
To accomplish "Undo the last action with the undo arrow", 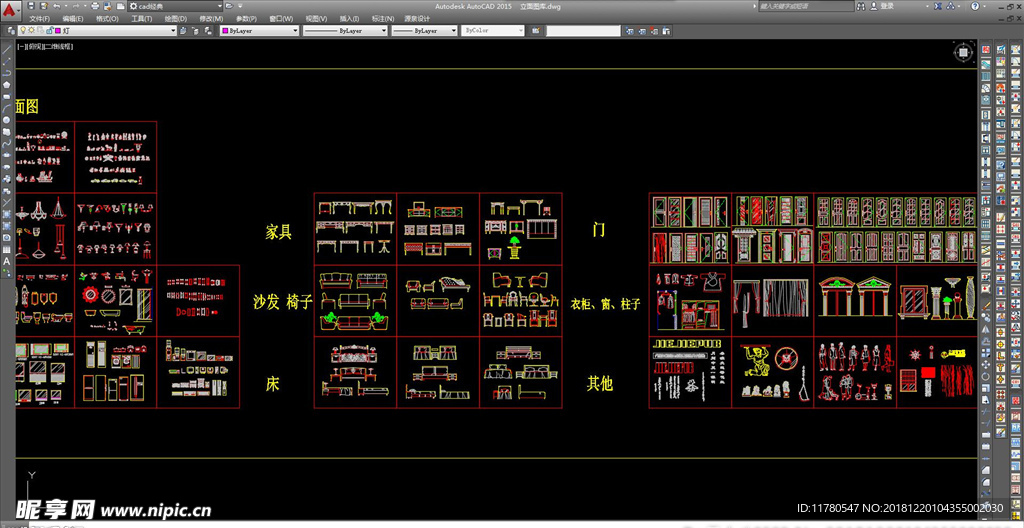I will [56, 6].
